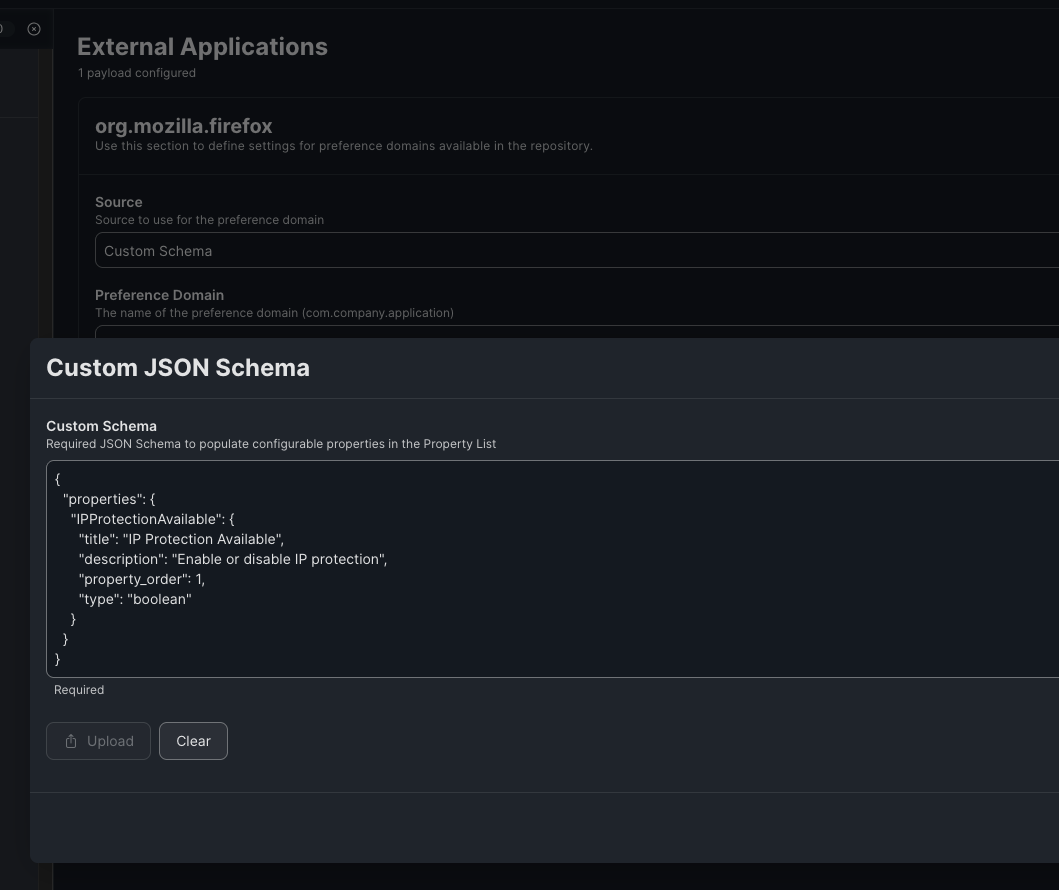Image resolution: width=1059 pixels, height=890 pixels.
Task: Click the circled X icon at top left
Action: [x=34, y=29]
